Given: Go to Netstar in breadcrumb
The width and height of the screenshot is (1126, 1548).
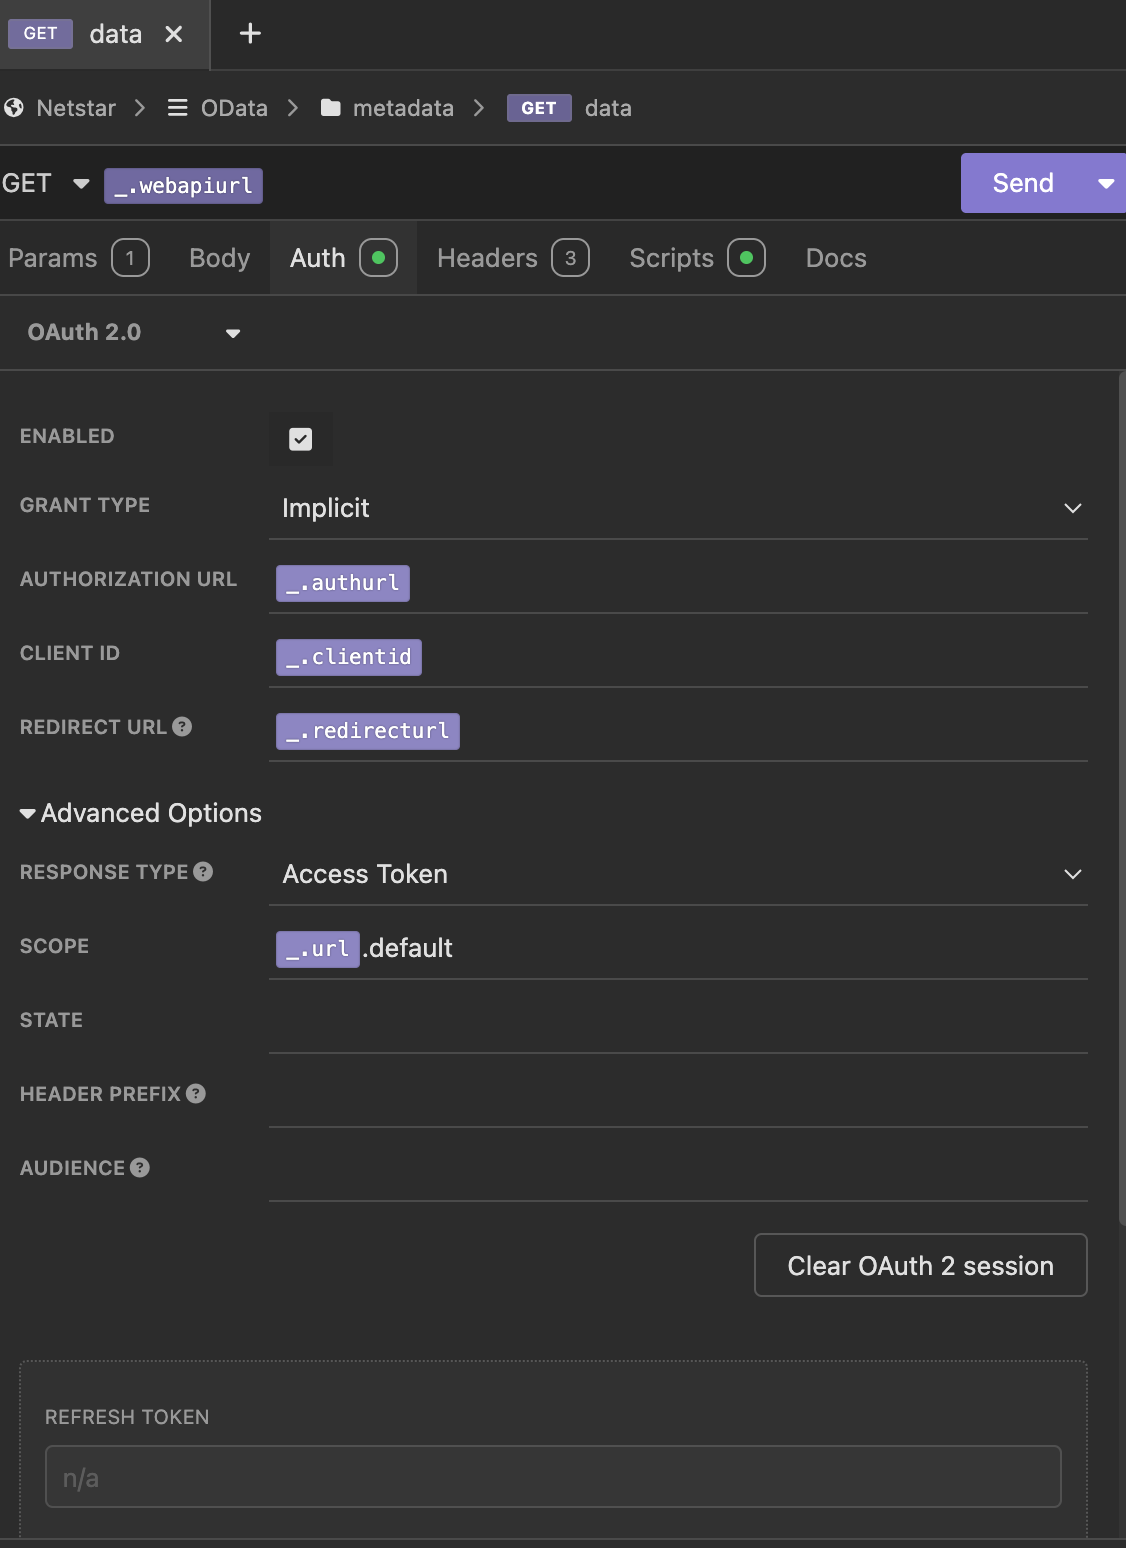Looking at the screenshot, I should [76, 108].
